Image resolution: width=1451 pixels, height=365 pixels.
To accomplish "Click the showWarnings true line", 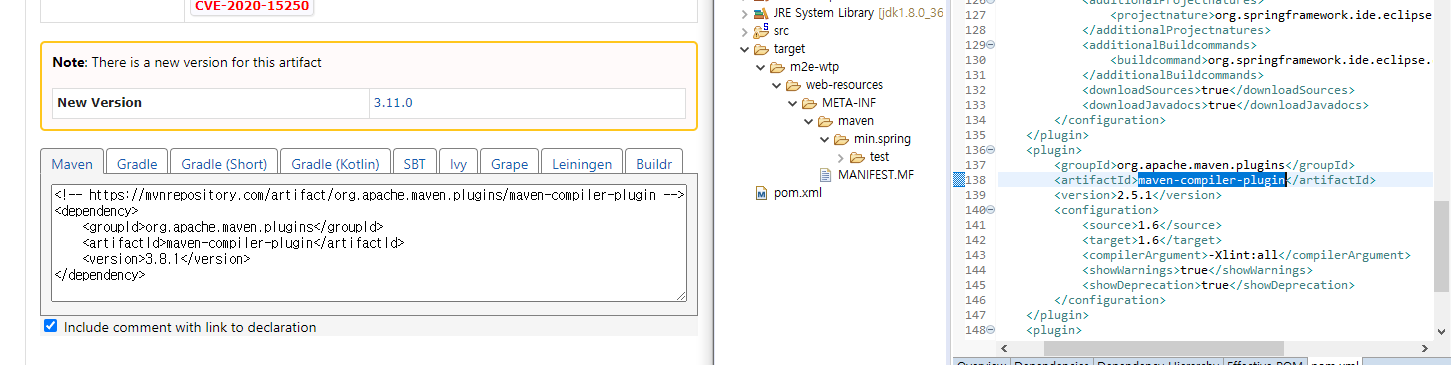I will (x=1197, y=270).
